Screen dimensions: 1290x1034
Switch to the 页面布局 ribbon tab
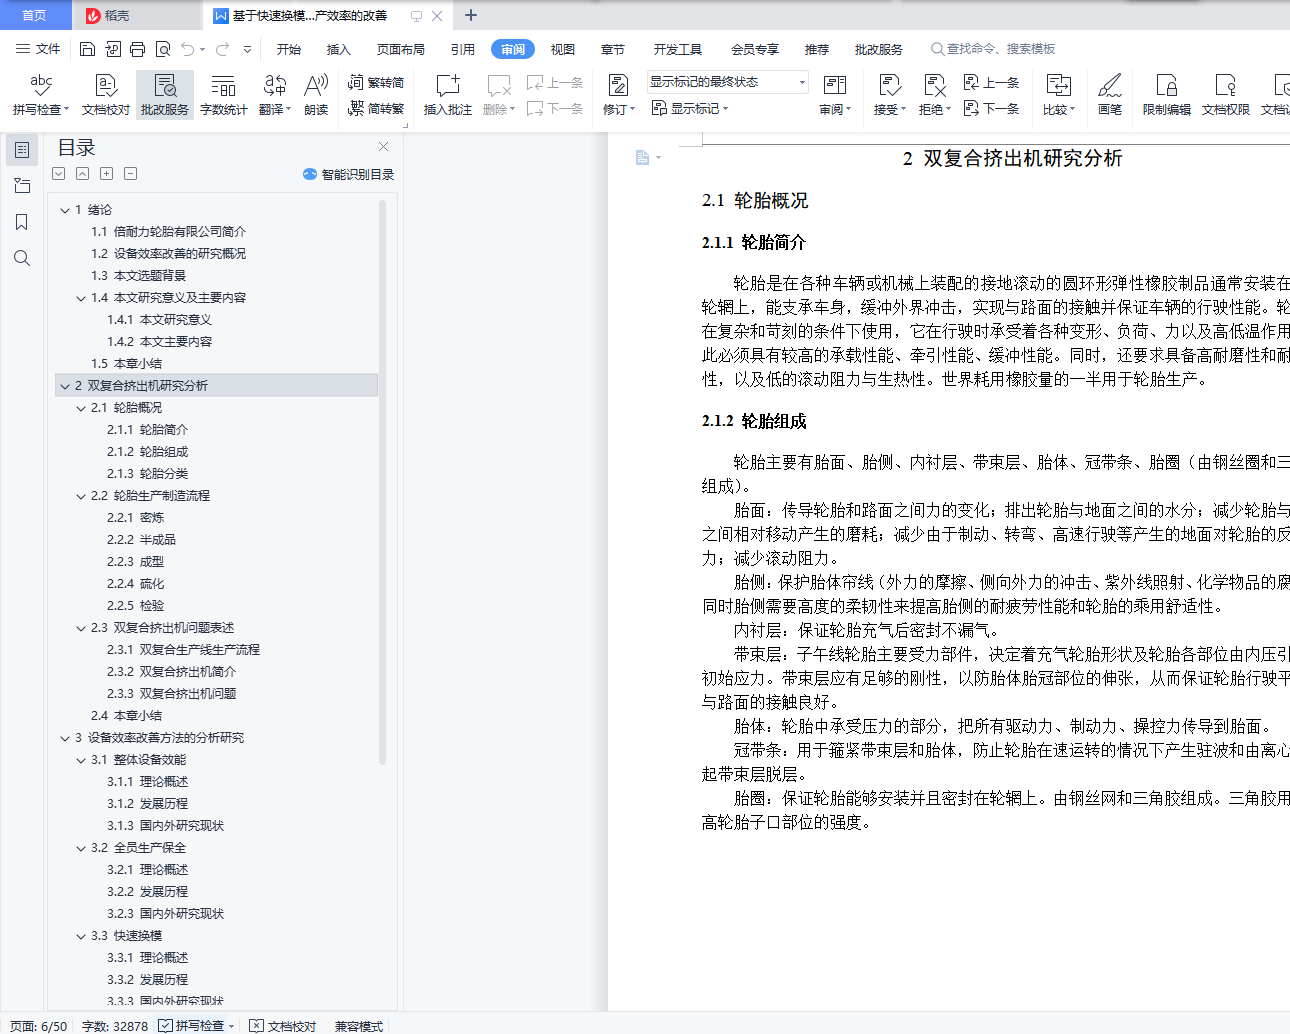click(401, 49)
